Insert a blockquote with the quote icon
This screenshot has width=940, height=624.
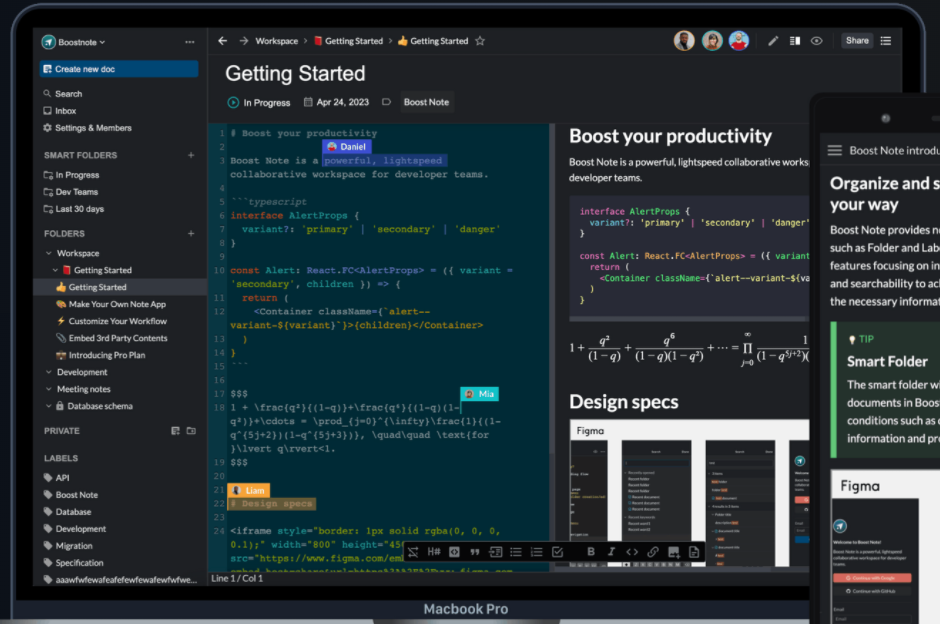(475, 552)
